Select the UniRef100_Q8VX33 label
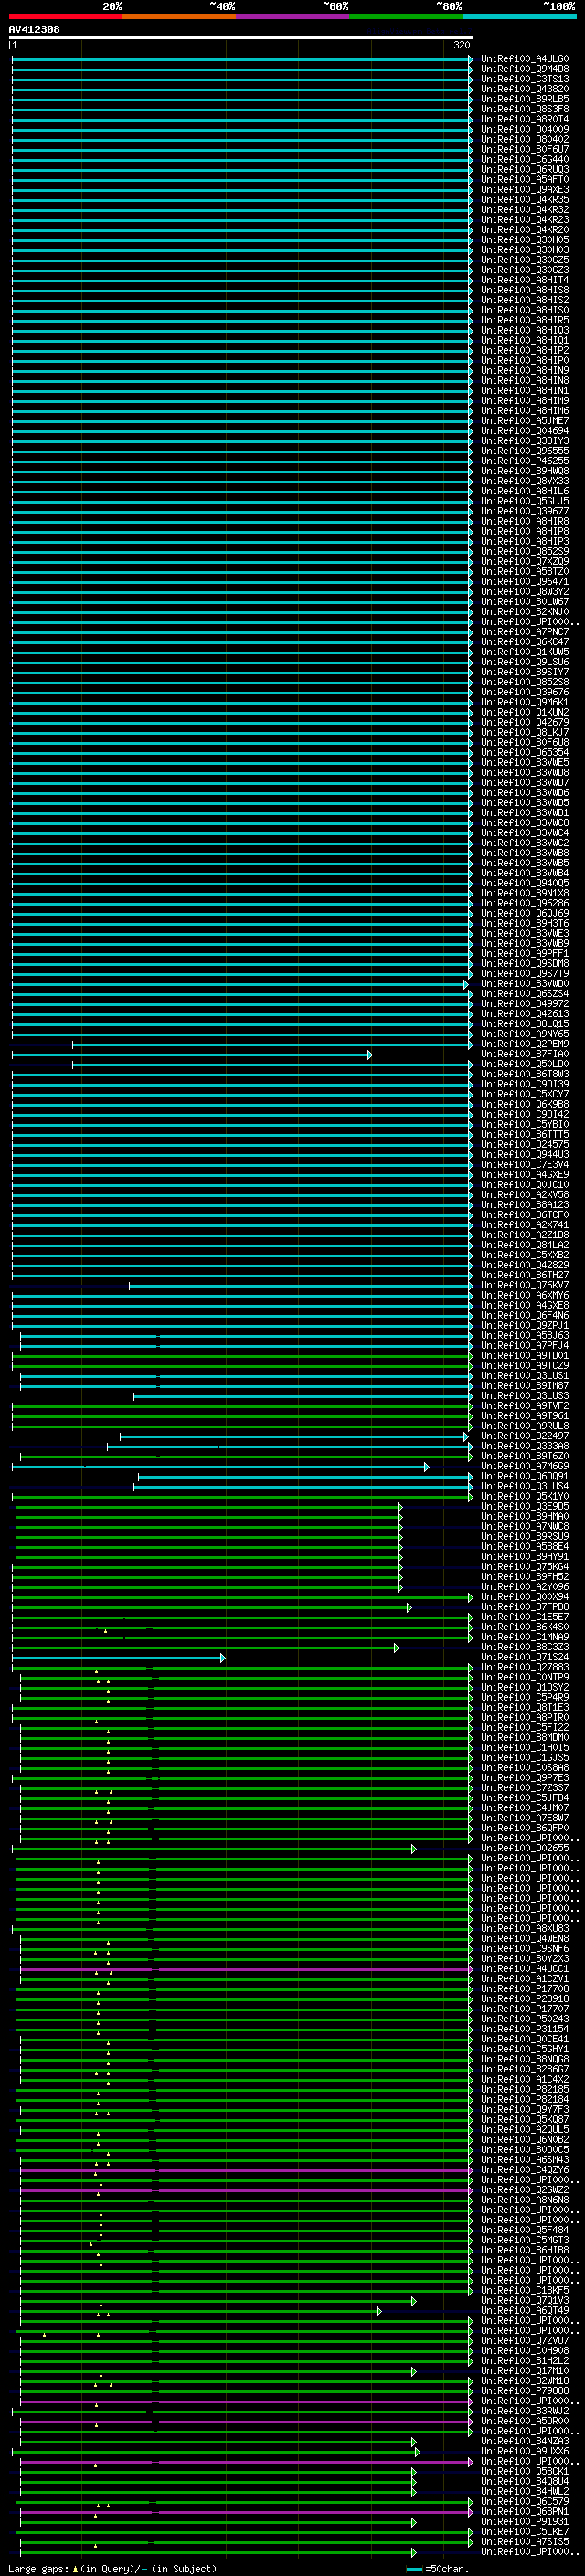The width and height of the screenshot is (585, 2576). [525, 481]
